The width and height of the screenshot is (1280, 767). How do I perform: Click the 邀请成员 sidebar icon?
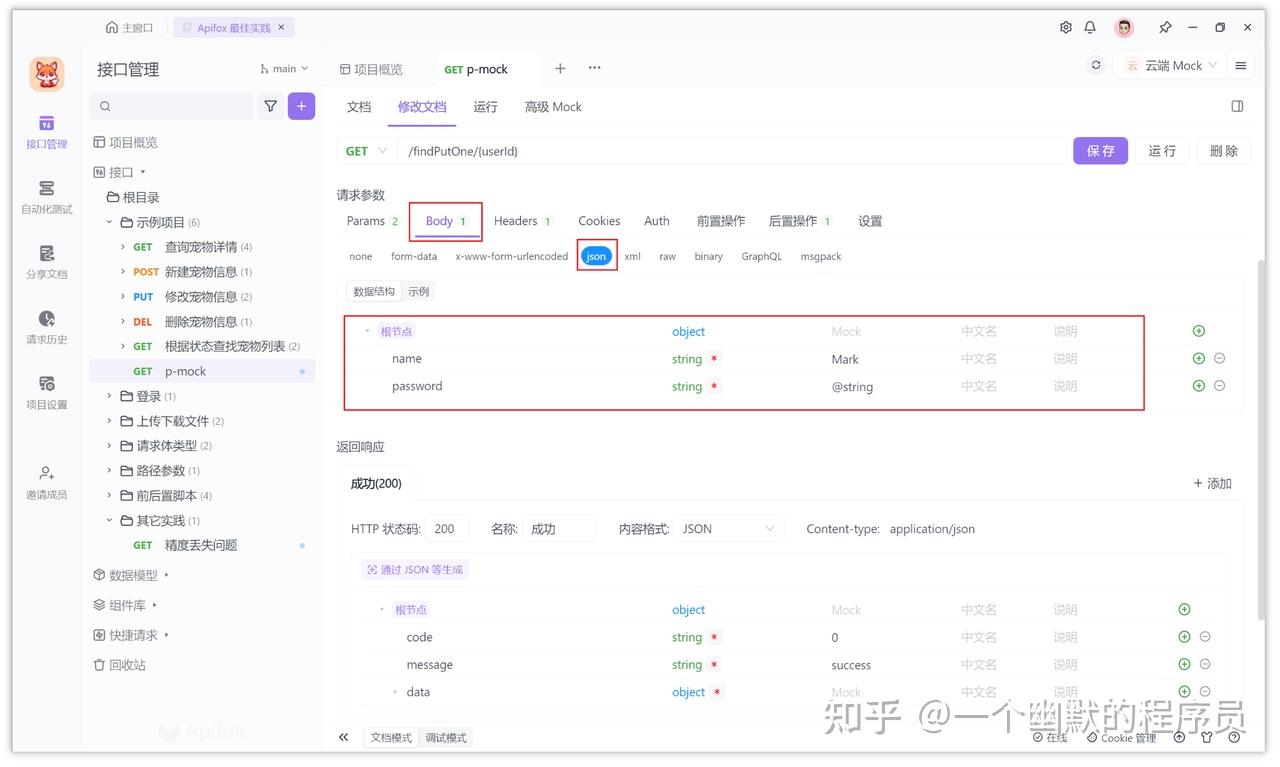point(47,482)
